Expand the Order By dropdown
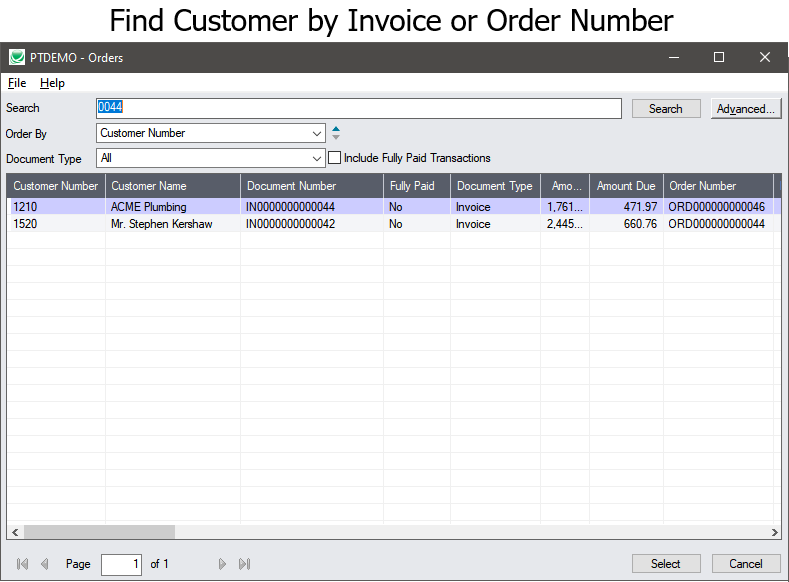This screenshot has width=789, height=582. [317, 133]
